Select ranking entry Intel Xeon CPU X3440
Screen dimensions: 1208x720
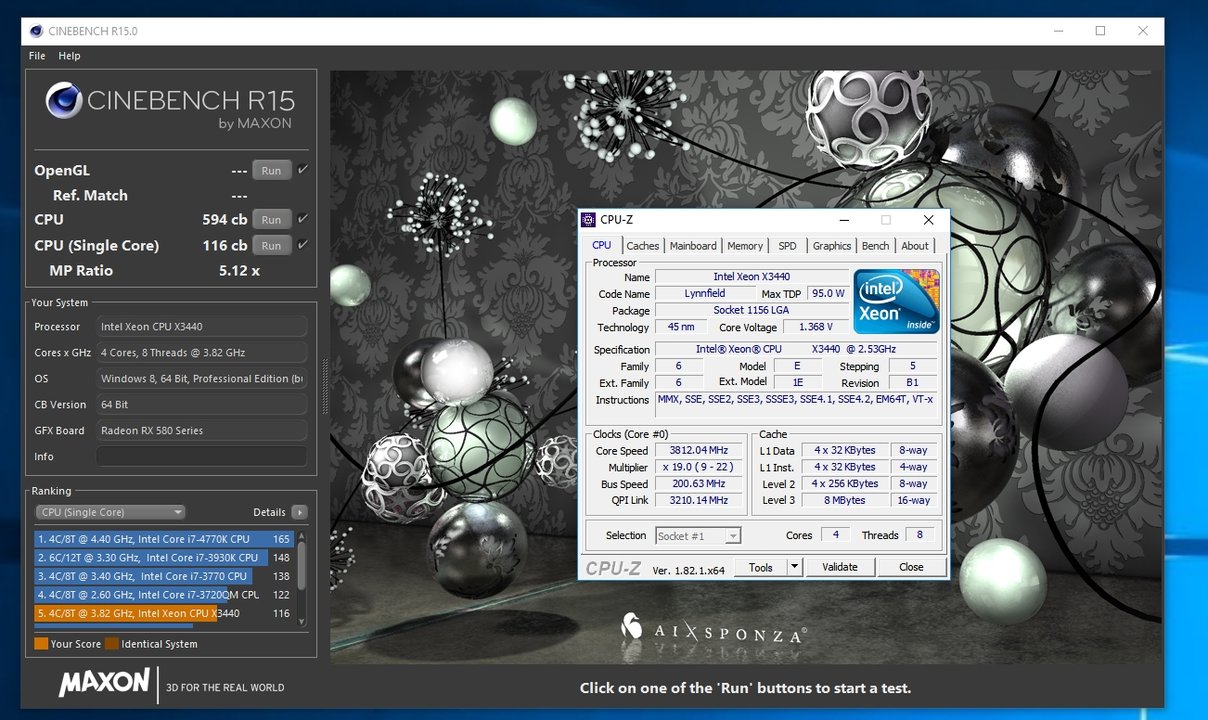164,614
